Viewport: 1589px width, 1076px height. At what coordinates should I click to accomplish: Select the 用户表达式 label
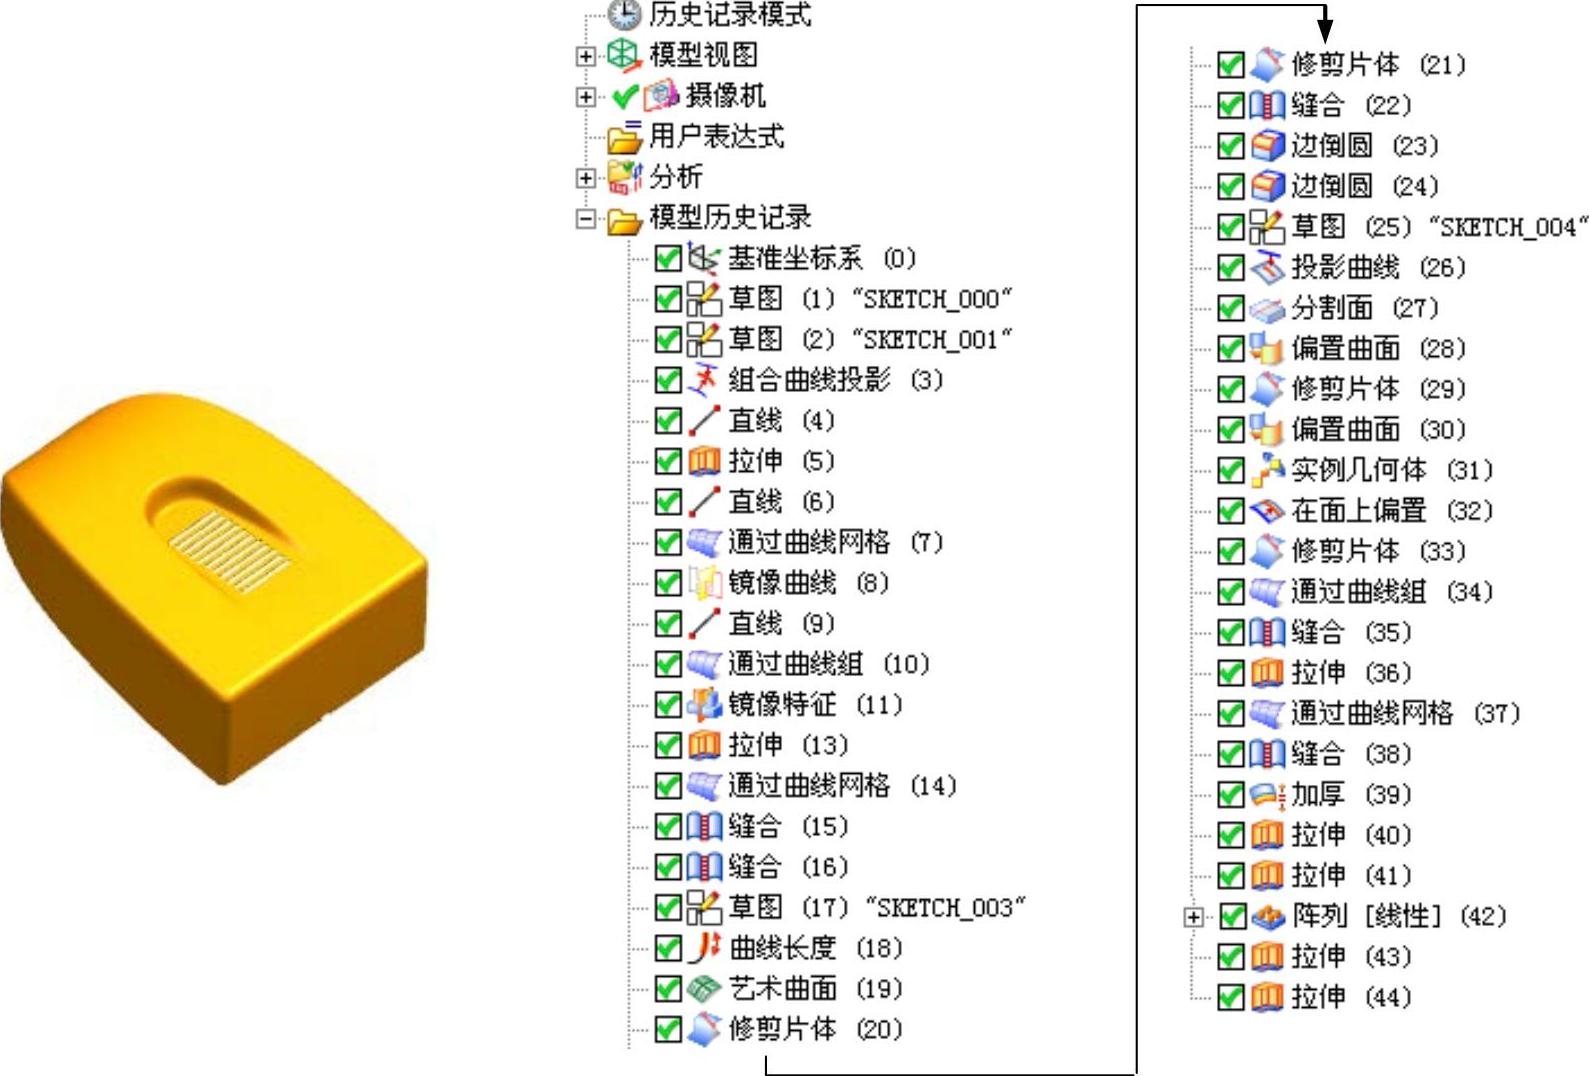[716, 136]
